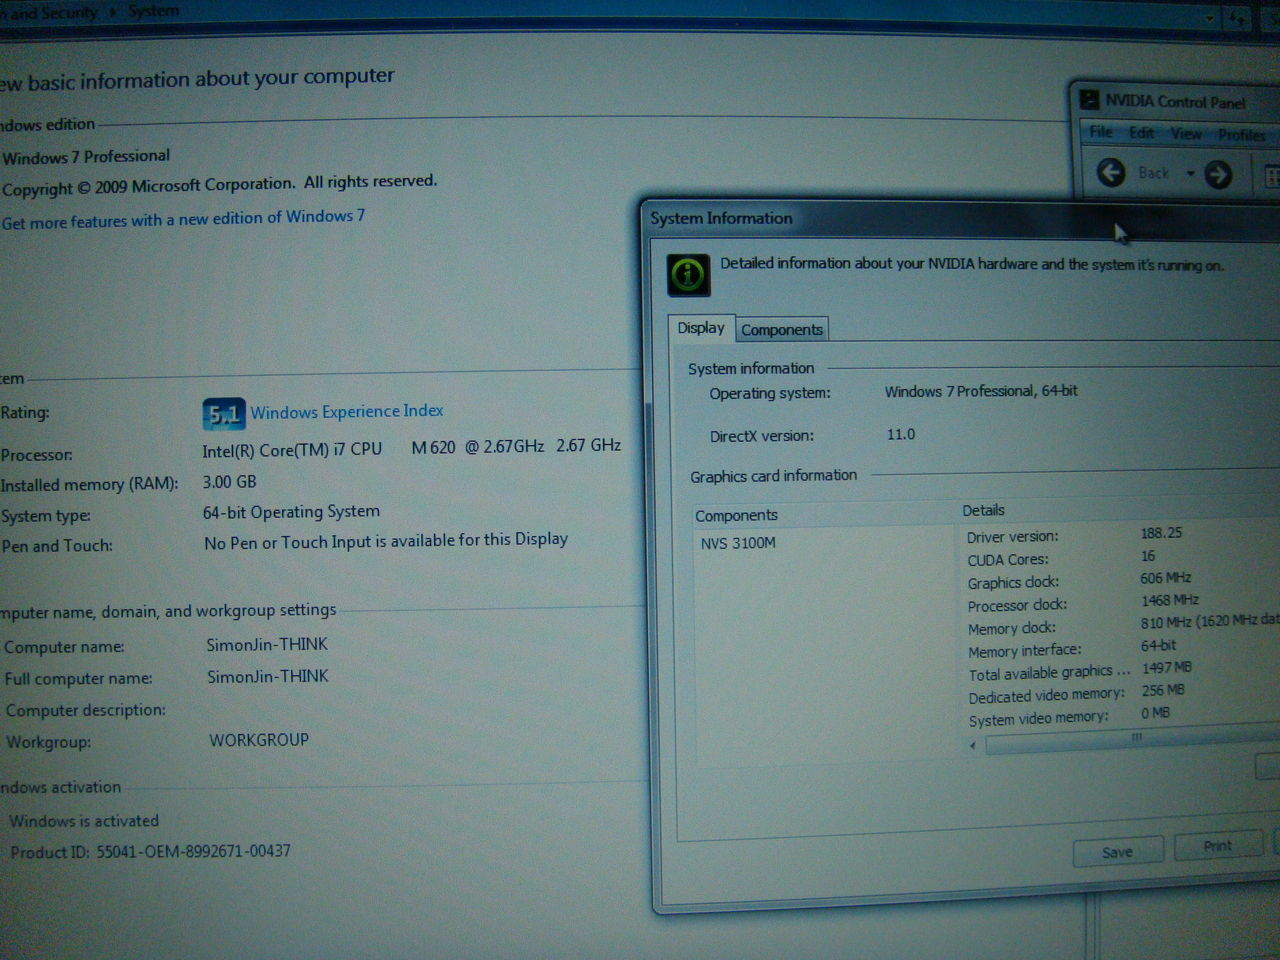Image resolution: width=1280 pixels, height=960 pixels.
Task: Go back in NVIDIA Control Panel
Action: [1111, 172]
